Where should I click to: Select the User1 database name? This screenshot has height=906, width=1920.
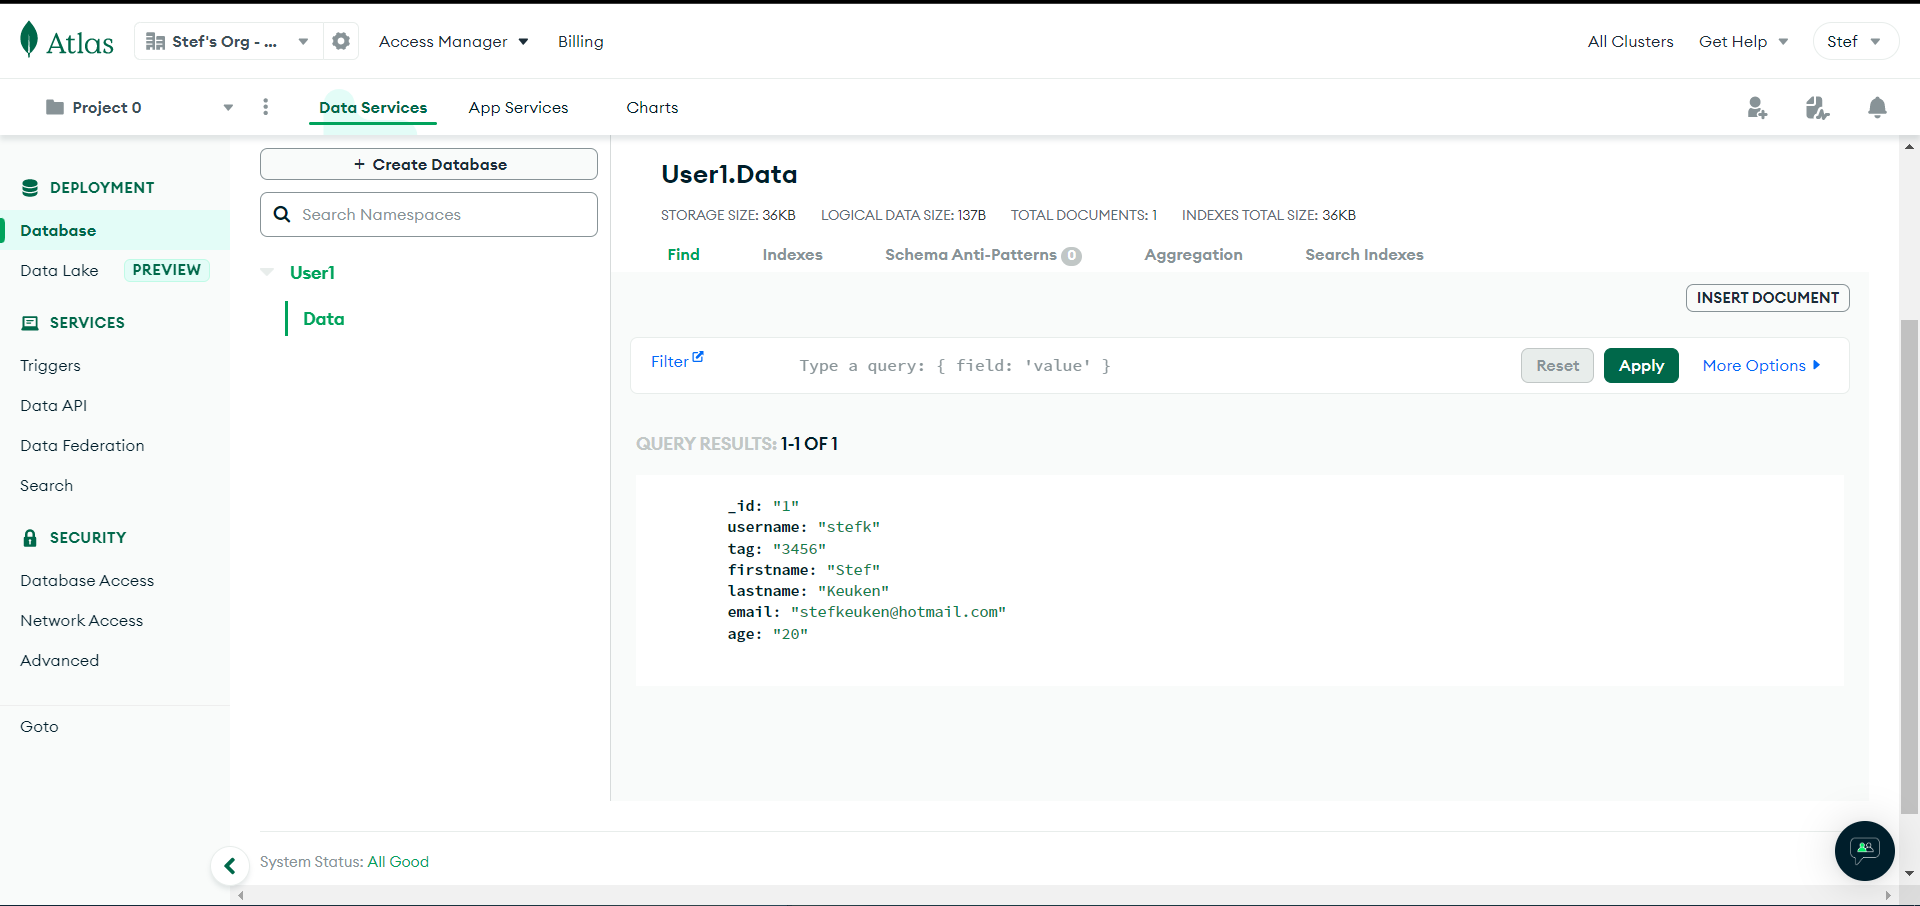pyautogui.click(x=312, y=272)
